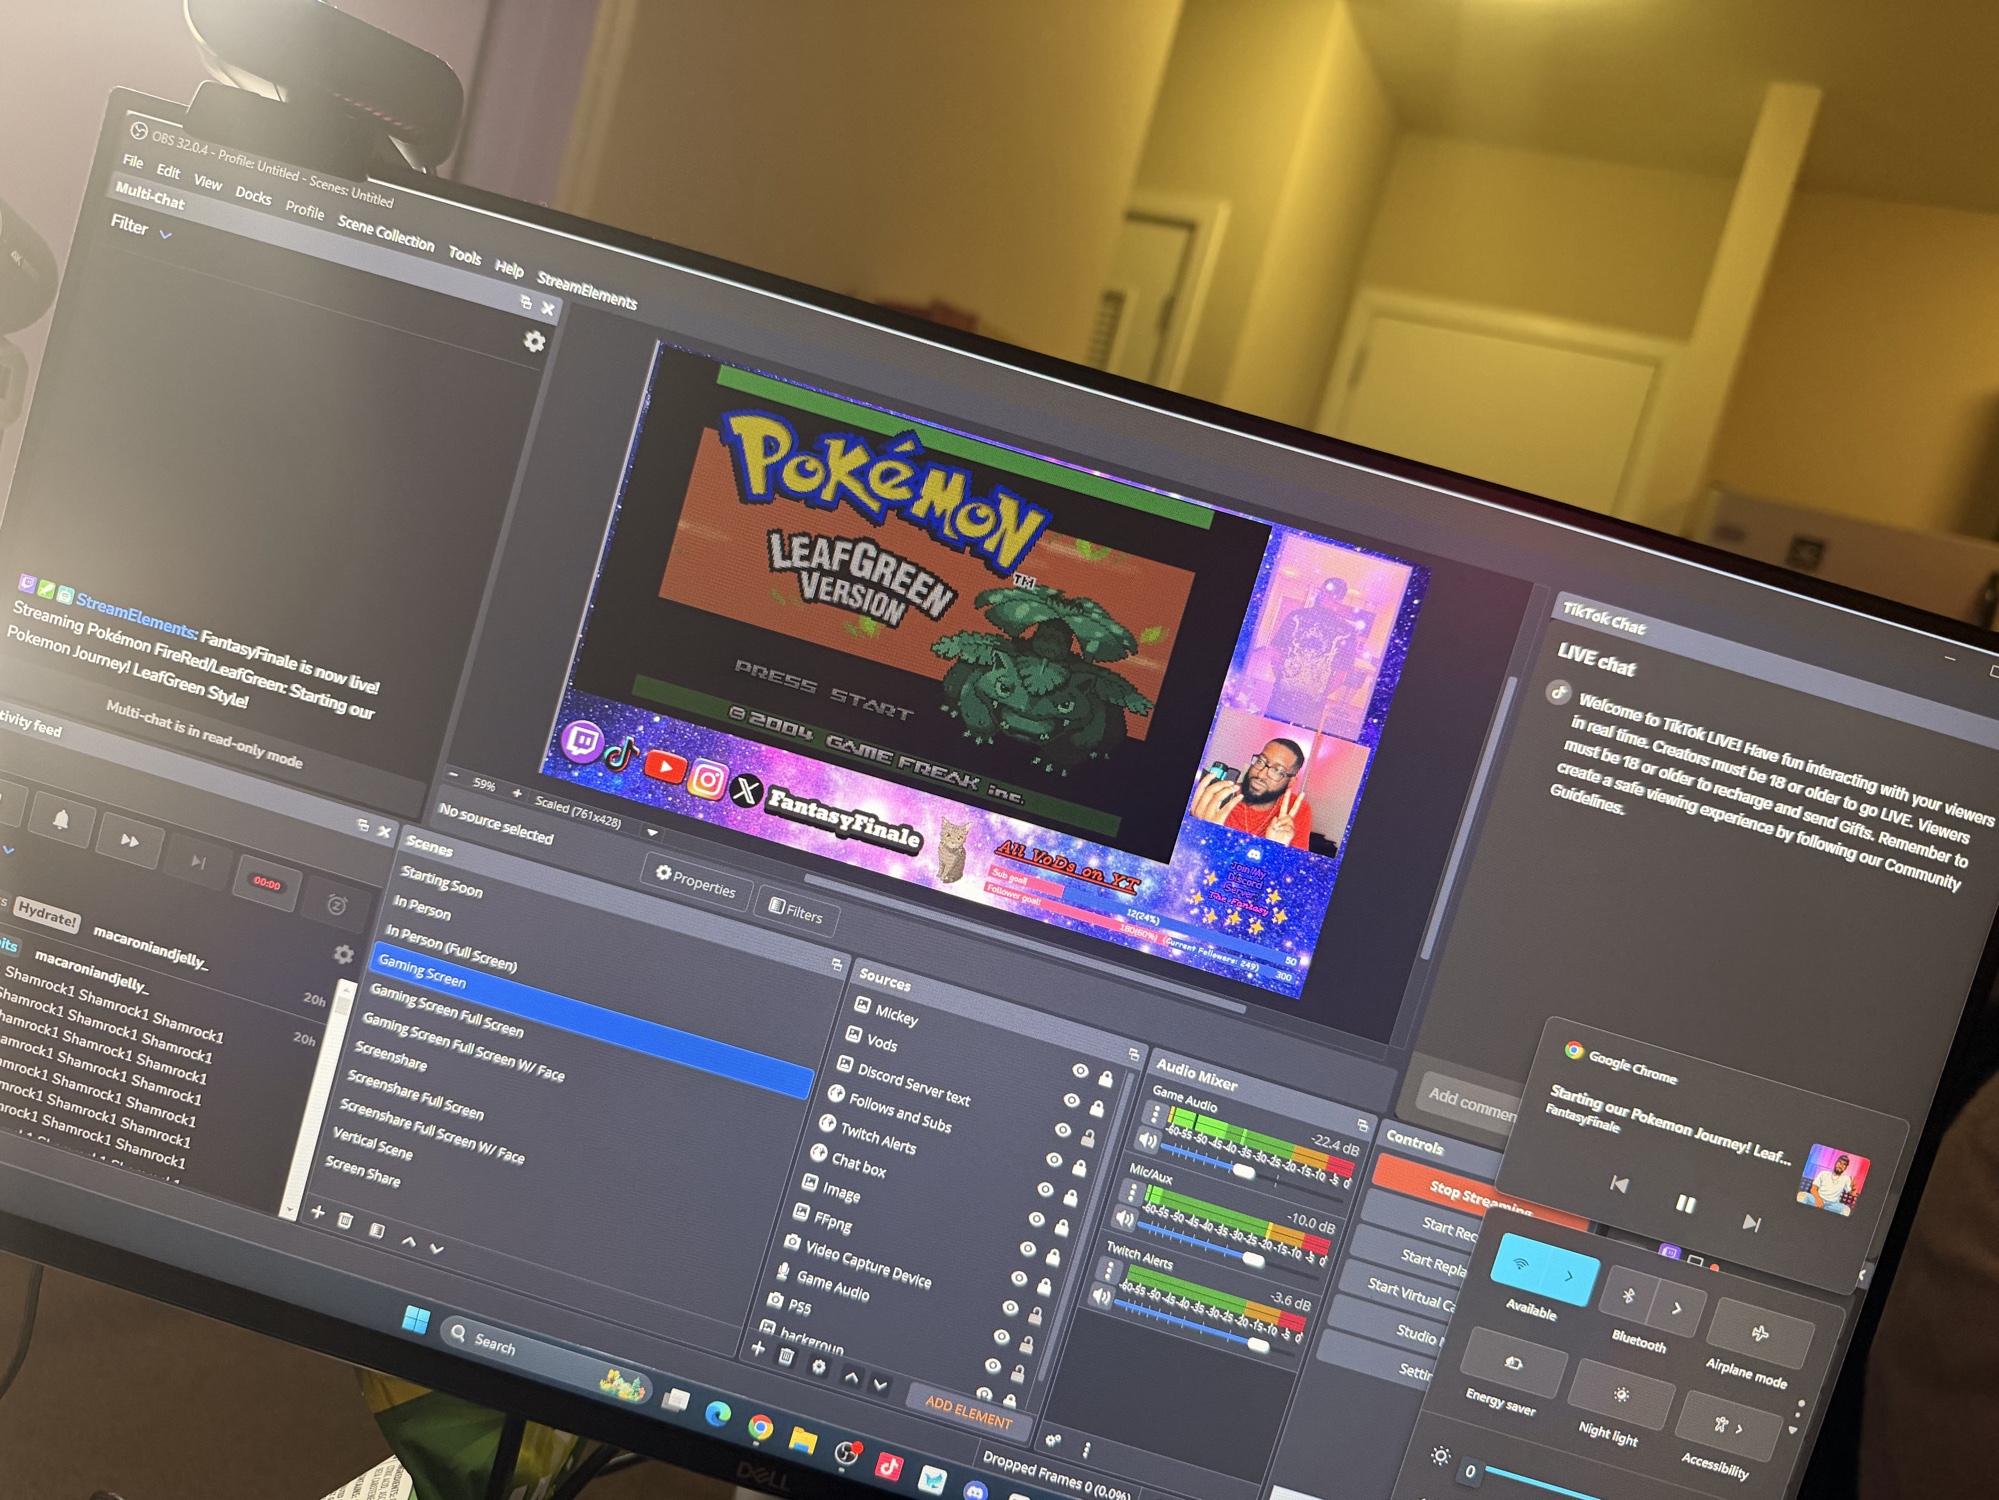
Task: Select the Gaming Screen Full Screen scene
Action: click(x=446, y=1008)
